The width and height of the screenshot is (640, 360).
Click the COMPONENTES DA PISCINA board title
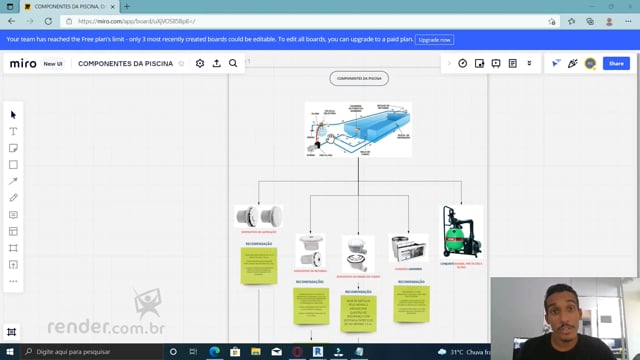click(x=125, y=64)
